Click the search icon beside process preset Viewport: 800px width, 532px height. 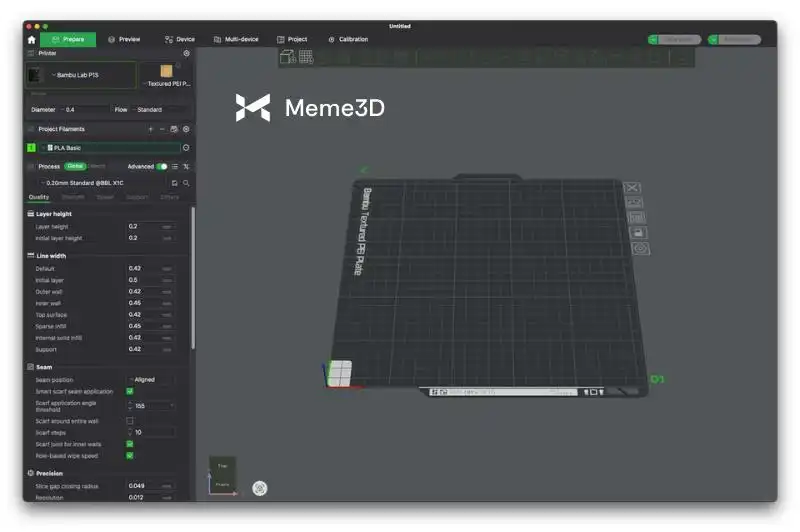click(x=186, y=183)
